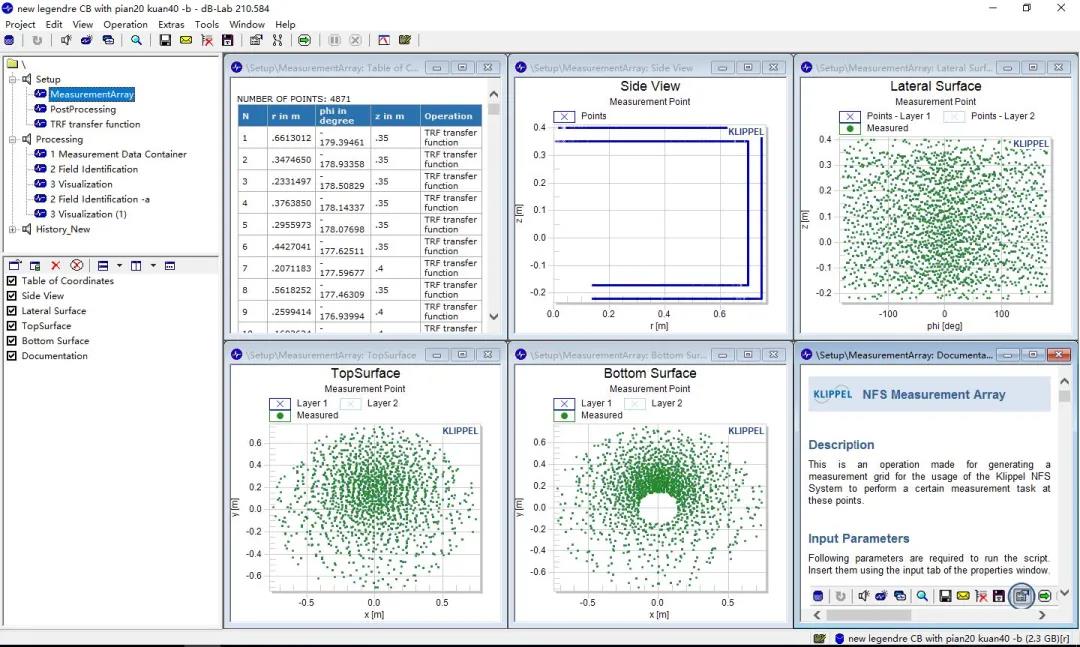This screenshot has height=647, width=1080.
Task: Click the red X delete icon in main toolbar
Action: (207, 40)
